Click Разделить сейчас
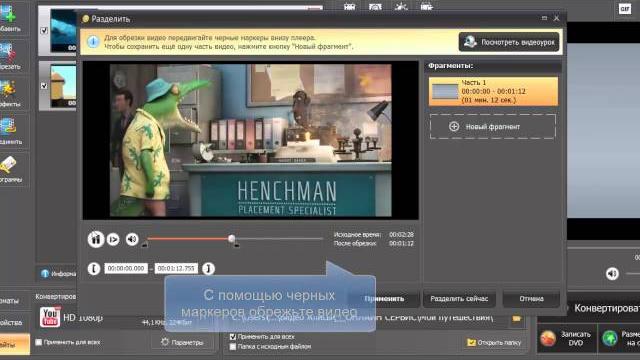 click(x=459, y=299)
